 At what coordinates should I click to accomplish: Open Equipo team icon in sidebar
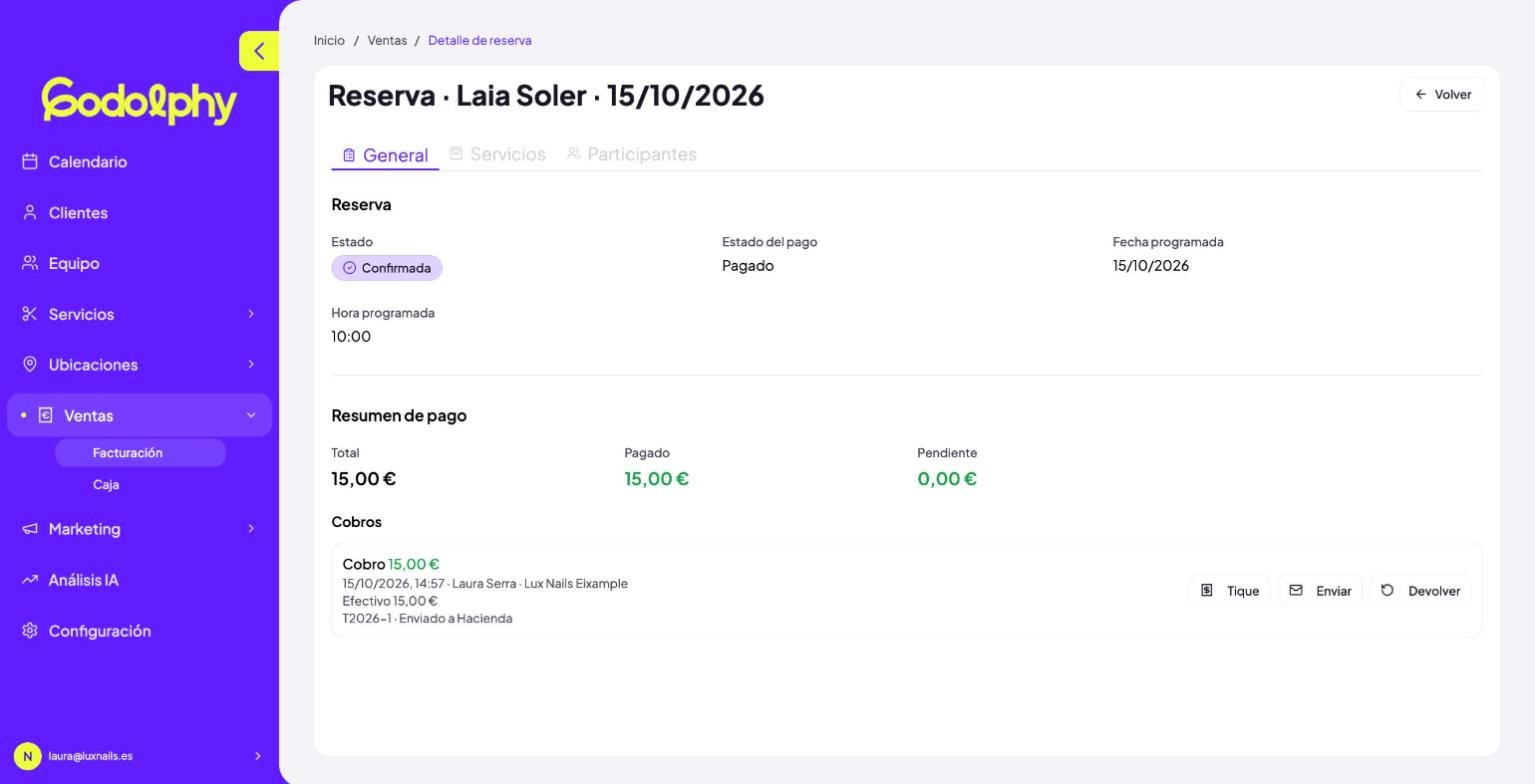pos(30,263)
